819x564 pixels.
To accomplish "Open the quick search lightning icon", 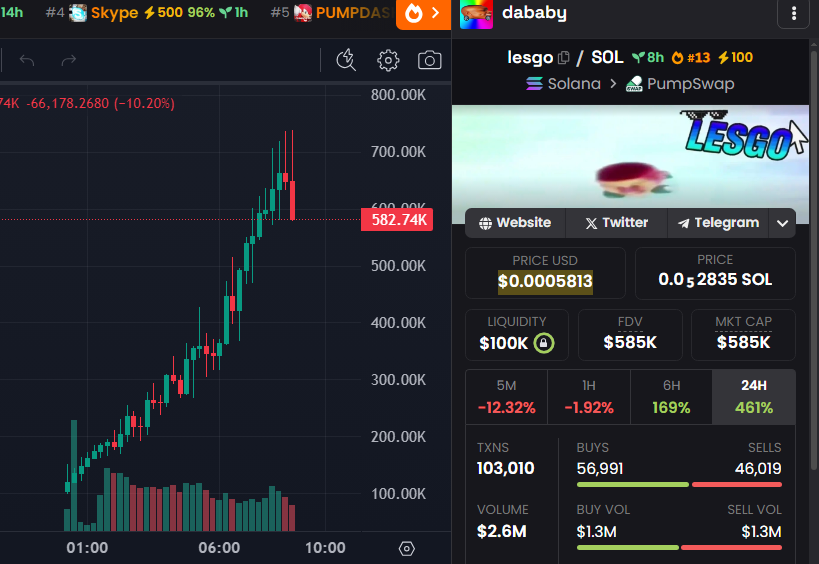I will click(346, 60).
